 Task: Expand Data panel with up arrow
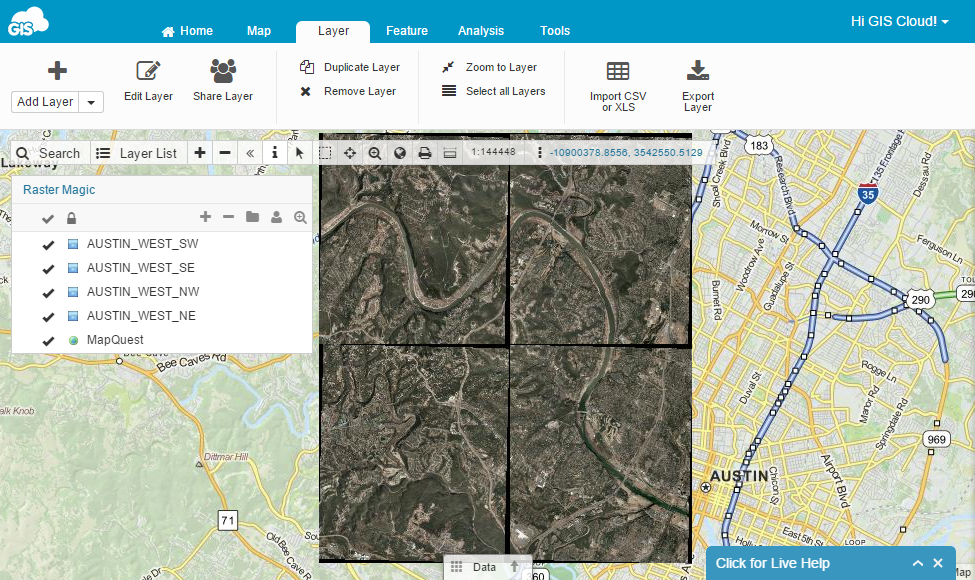tap(514, 566)
